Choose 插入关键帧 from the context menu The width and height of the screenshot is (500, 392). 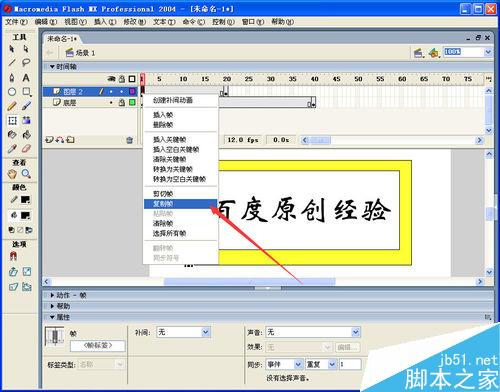[x=180, y=140]
